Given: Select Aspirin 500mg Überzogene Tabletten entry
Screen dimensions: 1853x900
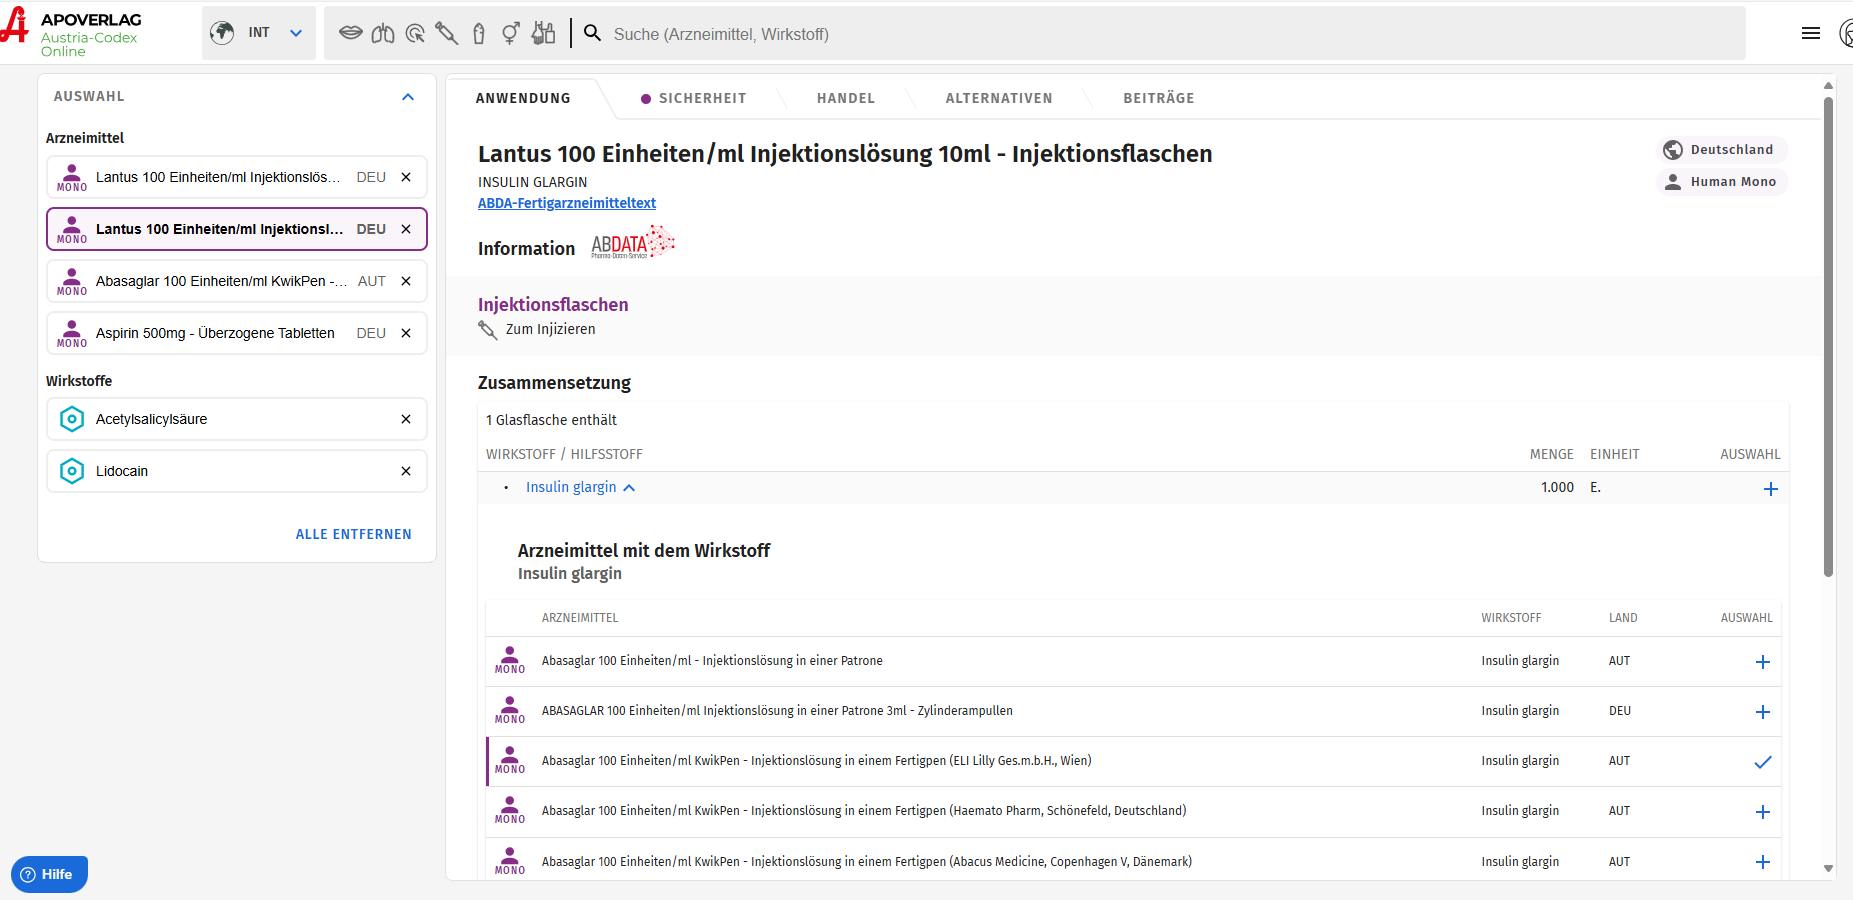Looking at the screenshot, I should [x=237, y=333].
